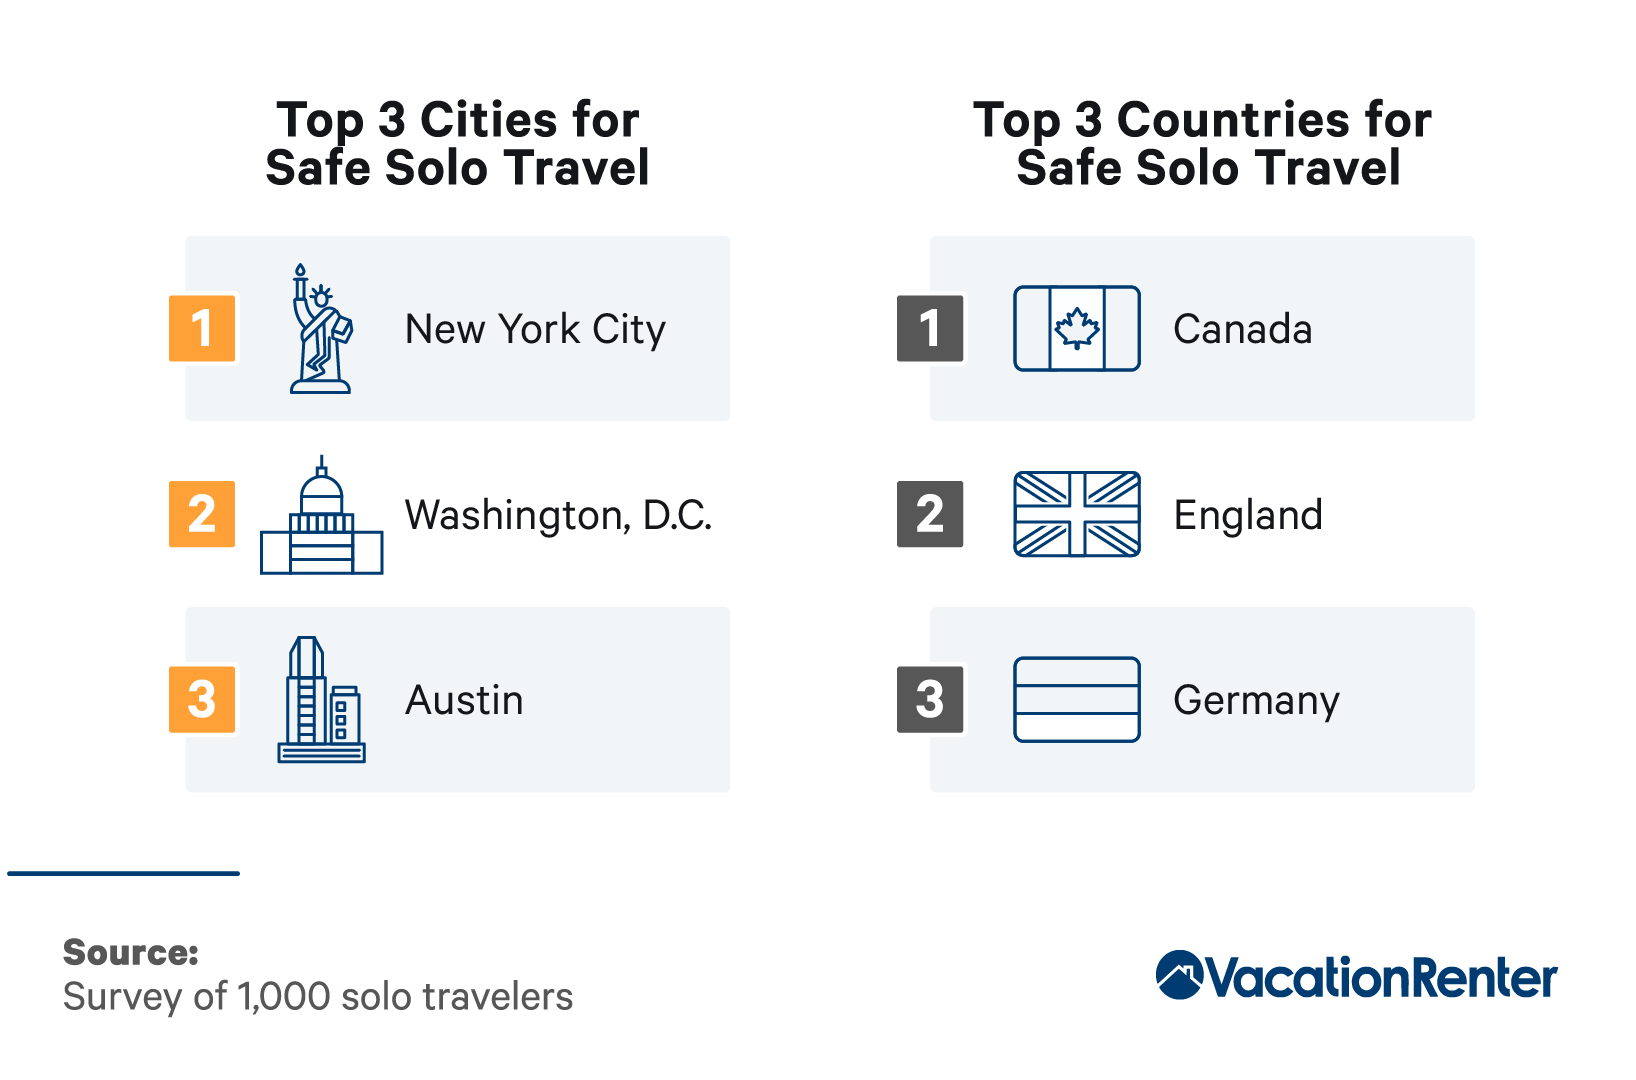Image resolution: width=1636 pixels, height=1080 pixels.
Task: Click the England Union Jack flag icon
Action: tap(1077, 514)
